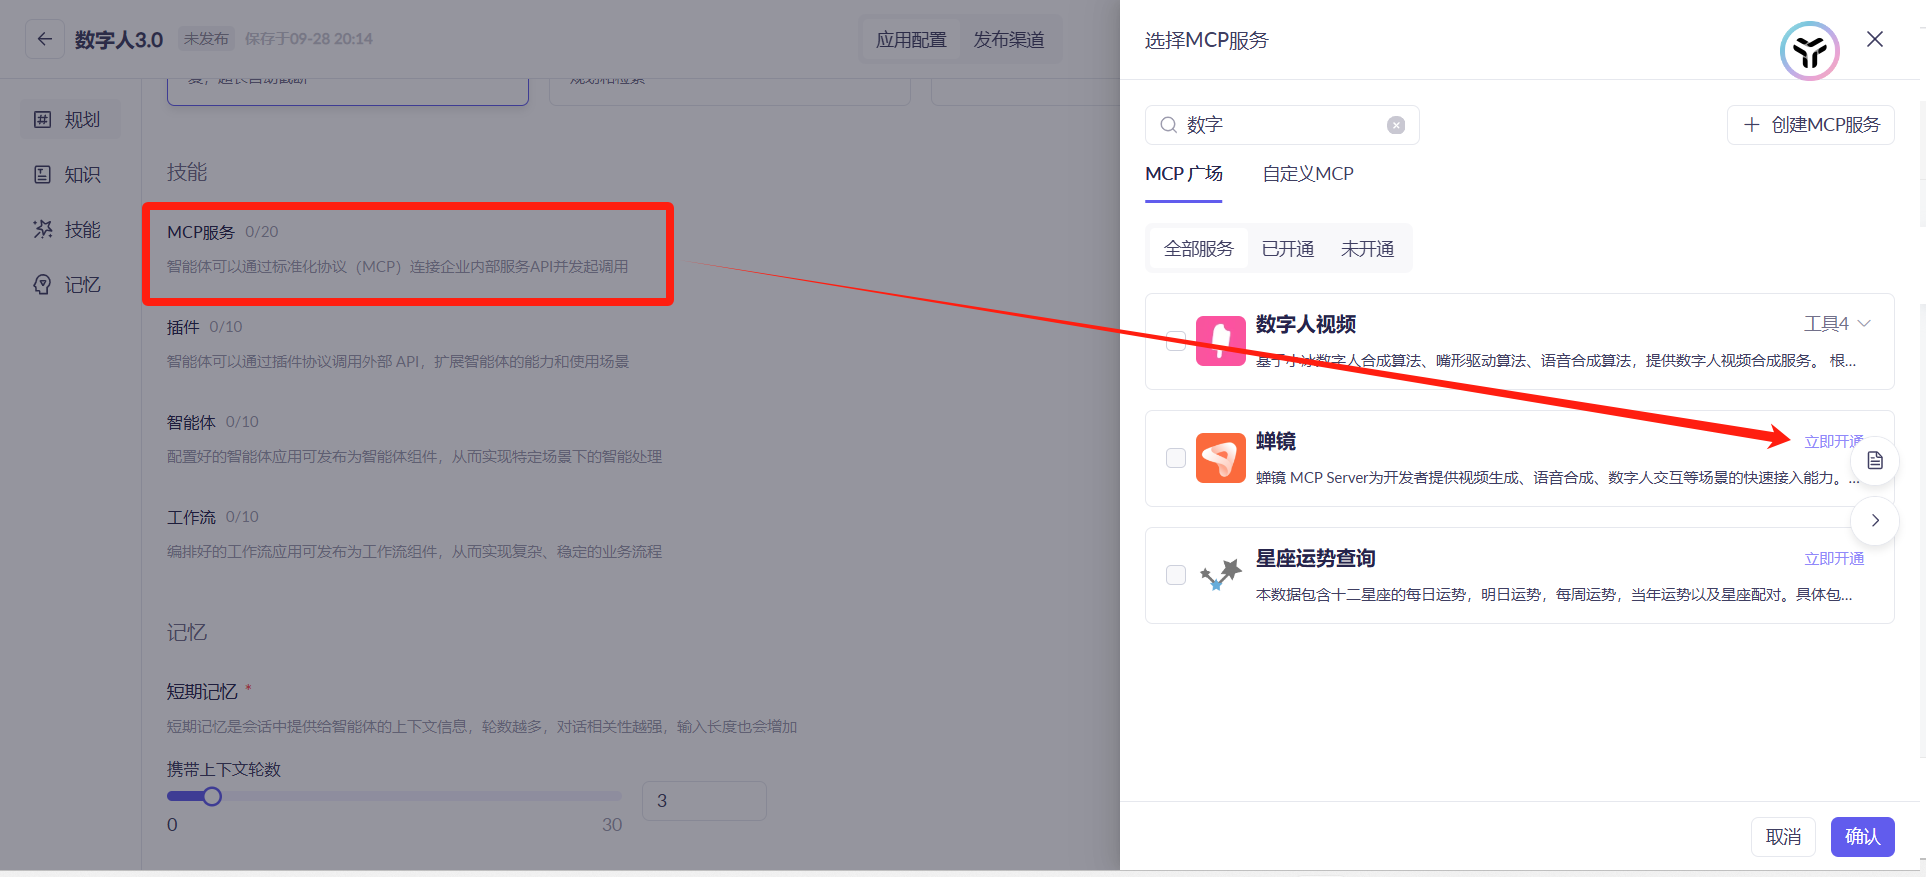Click the 记忆 section heading

187,632
